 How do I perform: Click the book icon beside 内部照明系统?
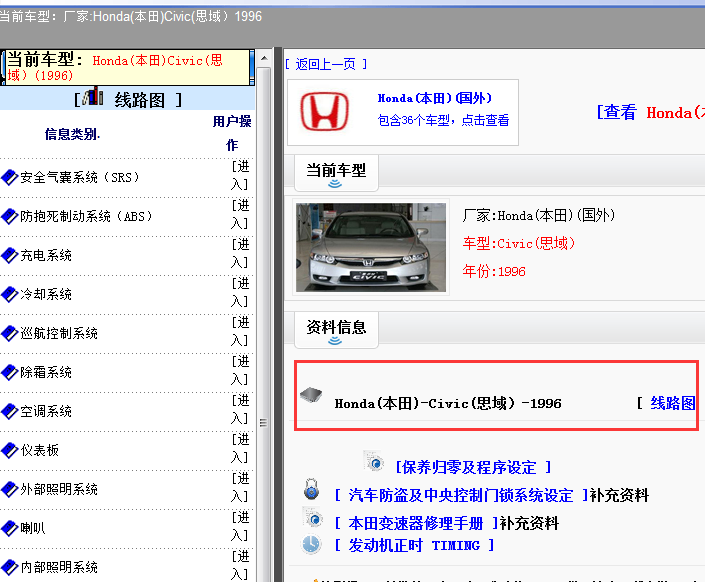click(9, 567)
